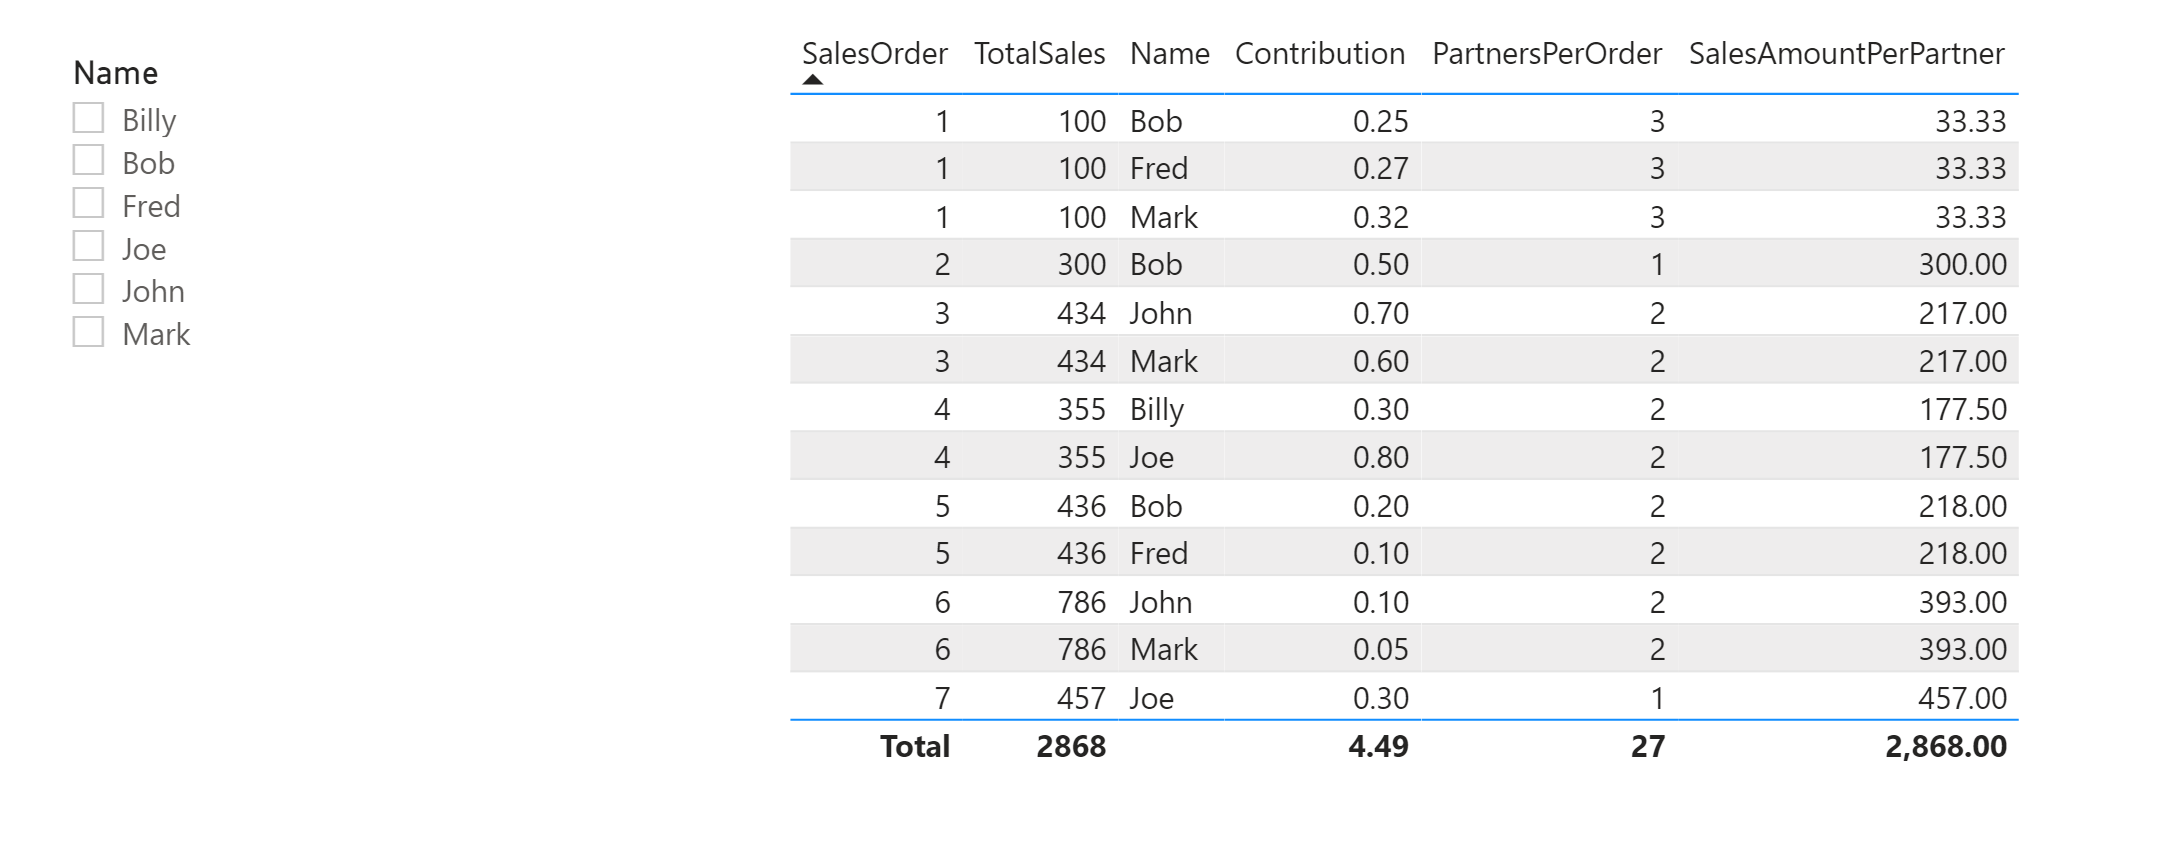Select Bob in the Name filter list
This screenshot has width=2162, height=845.
[87, 161]
